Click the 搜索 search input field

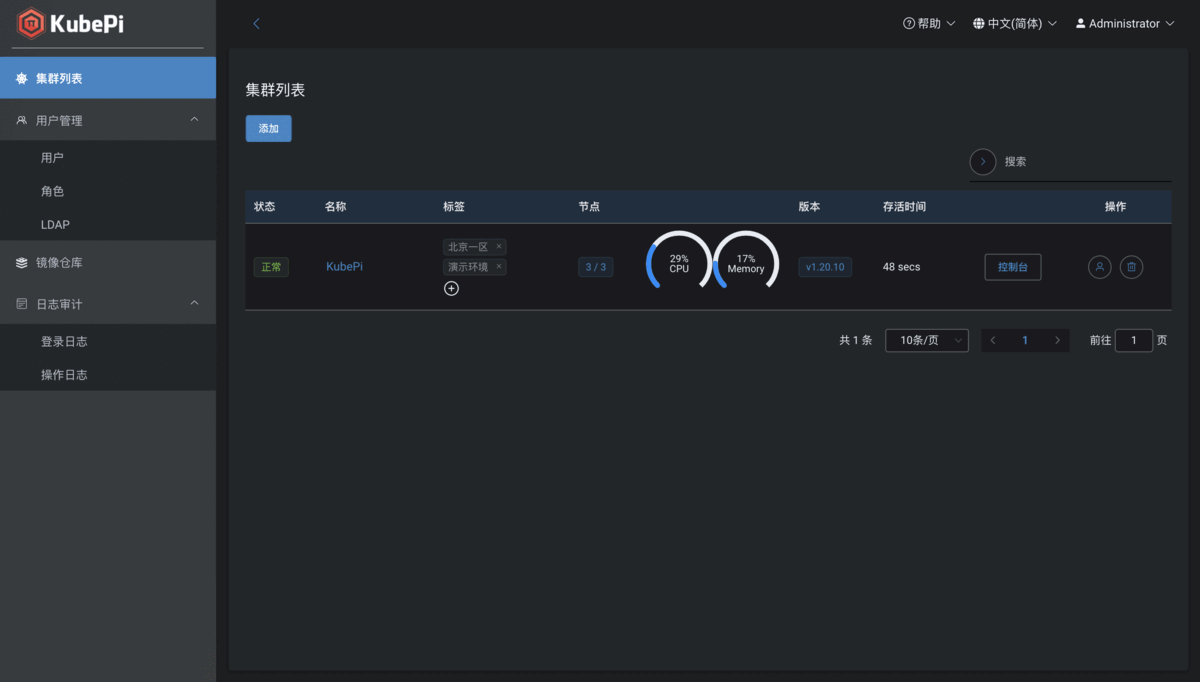pos(1085,161)
